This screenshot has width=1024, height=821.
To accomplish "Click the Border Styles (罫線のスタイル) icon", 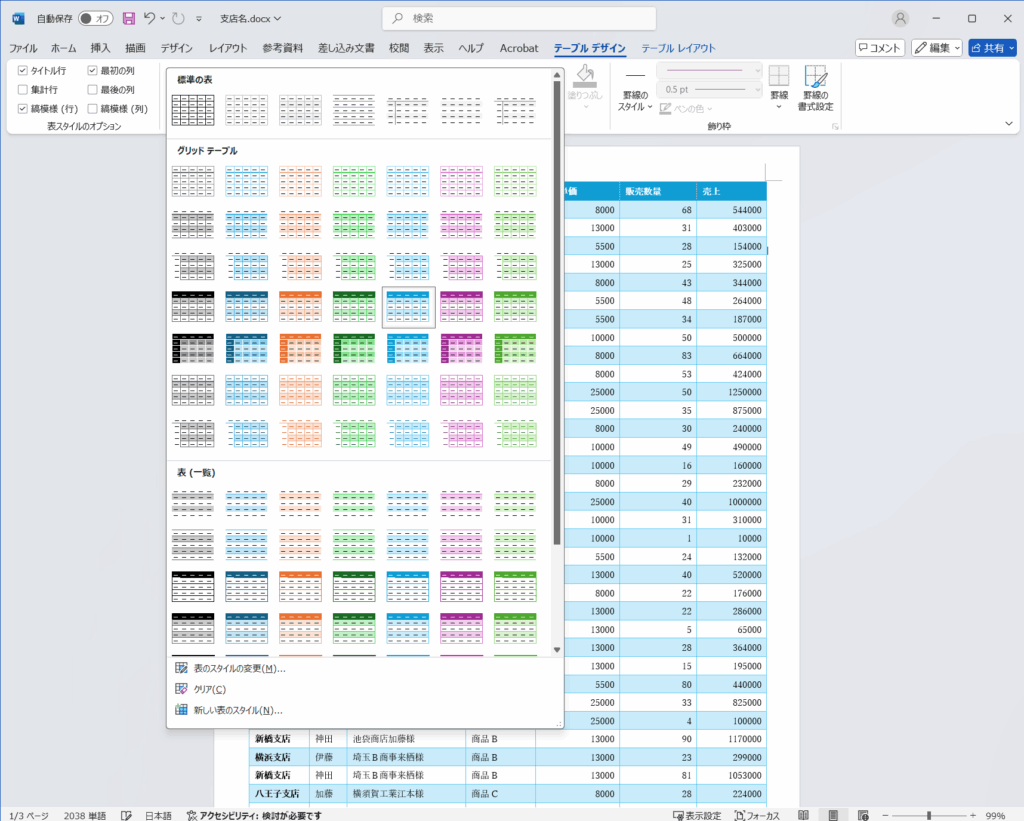I will tap(635, 88).
